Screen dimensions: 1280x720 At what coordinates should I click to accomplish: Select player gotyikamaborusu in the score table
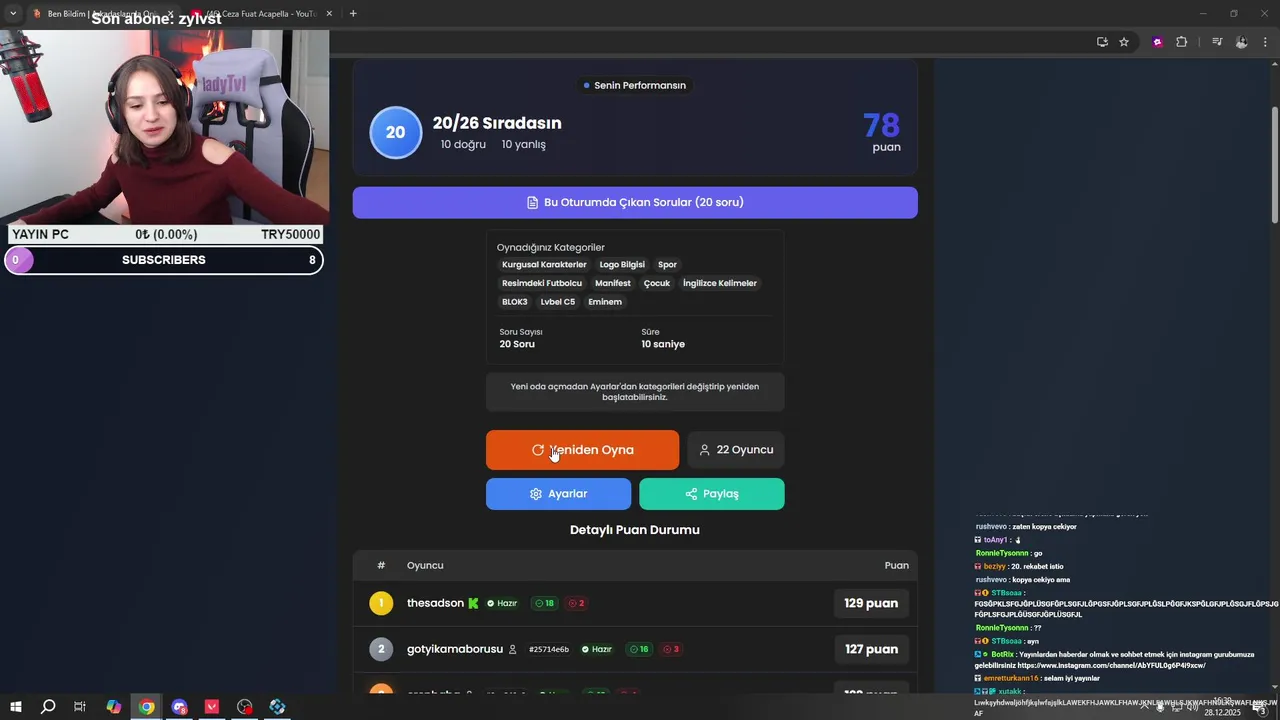(x=455, y=649)
